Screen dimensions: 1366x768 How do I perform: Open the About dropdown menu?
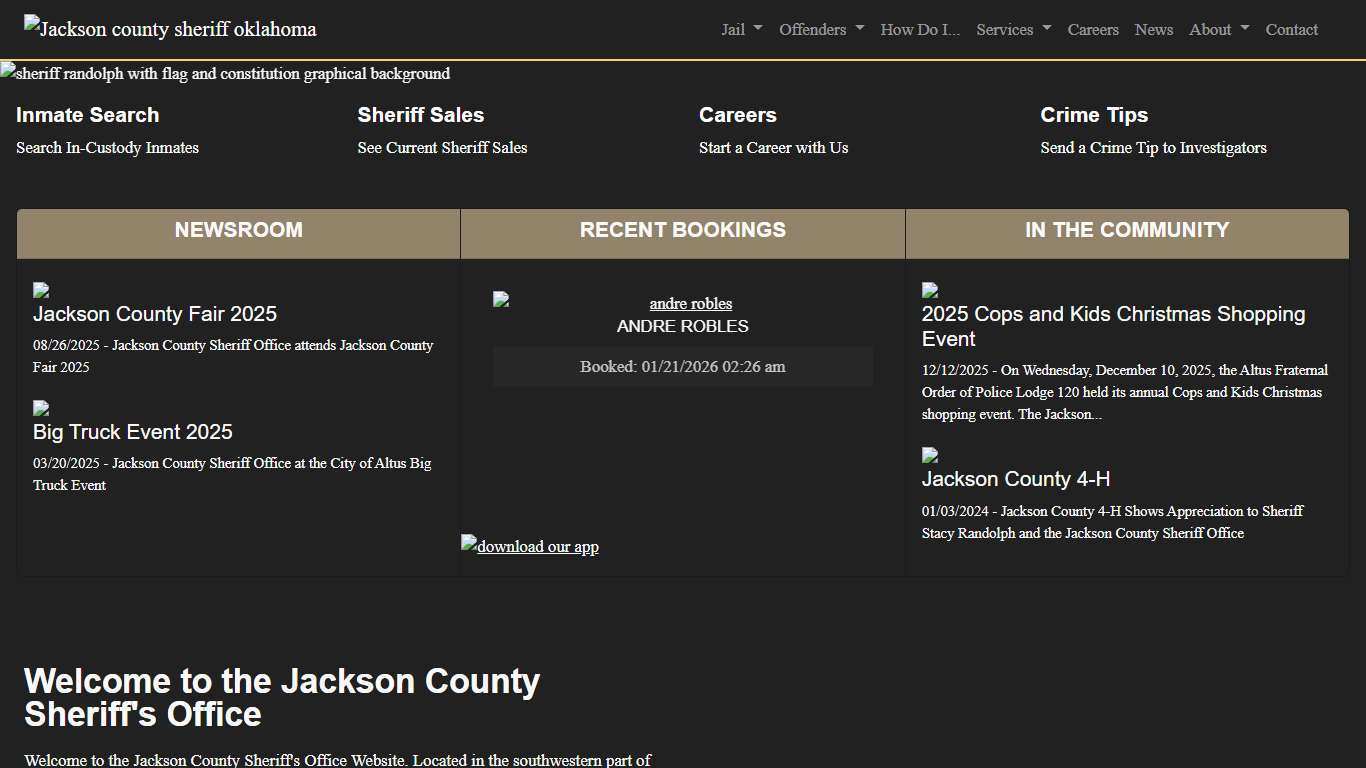pyautogui.click(x=1218, y=29)
